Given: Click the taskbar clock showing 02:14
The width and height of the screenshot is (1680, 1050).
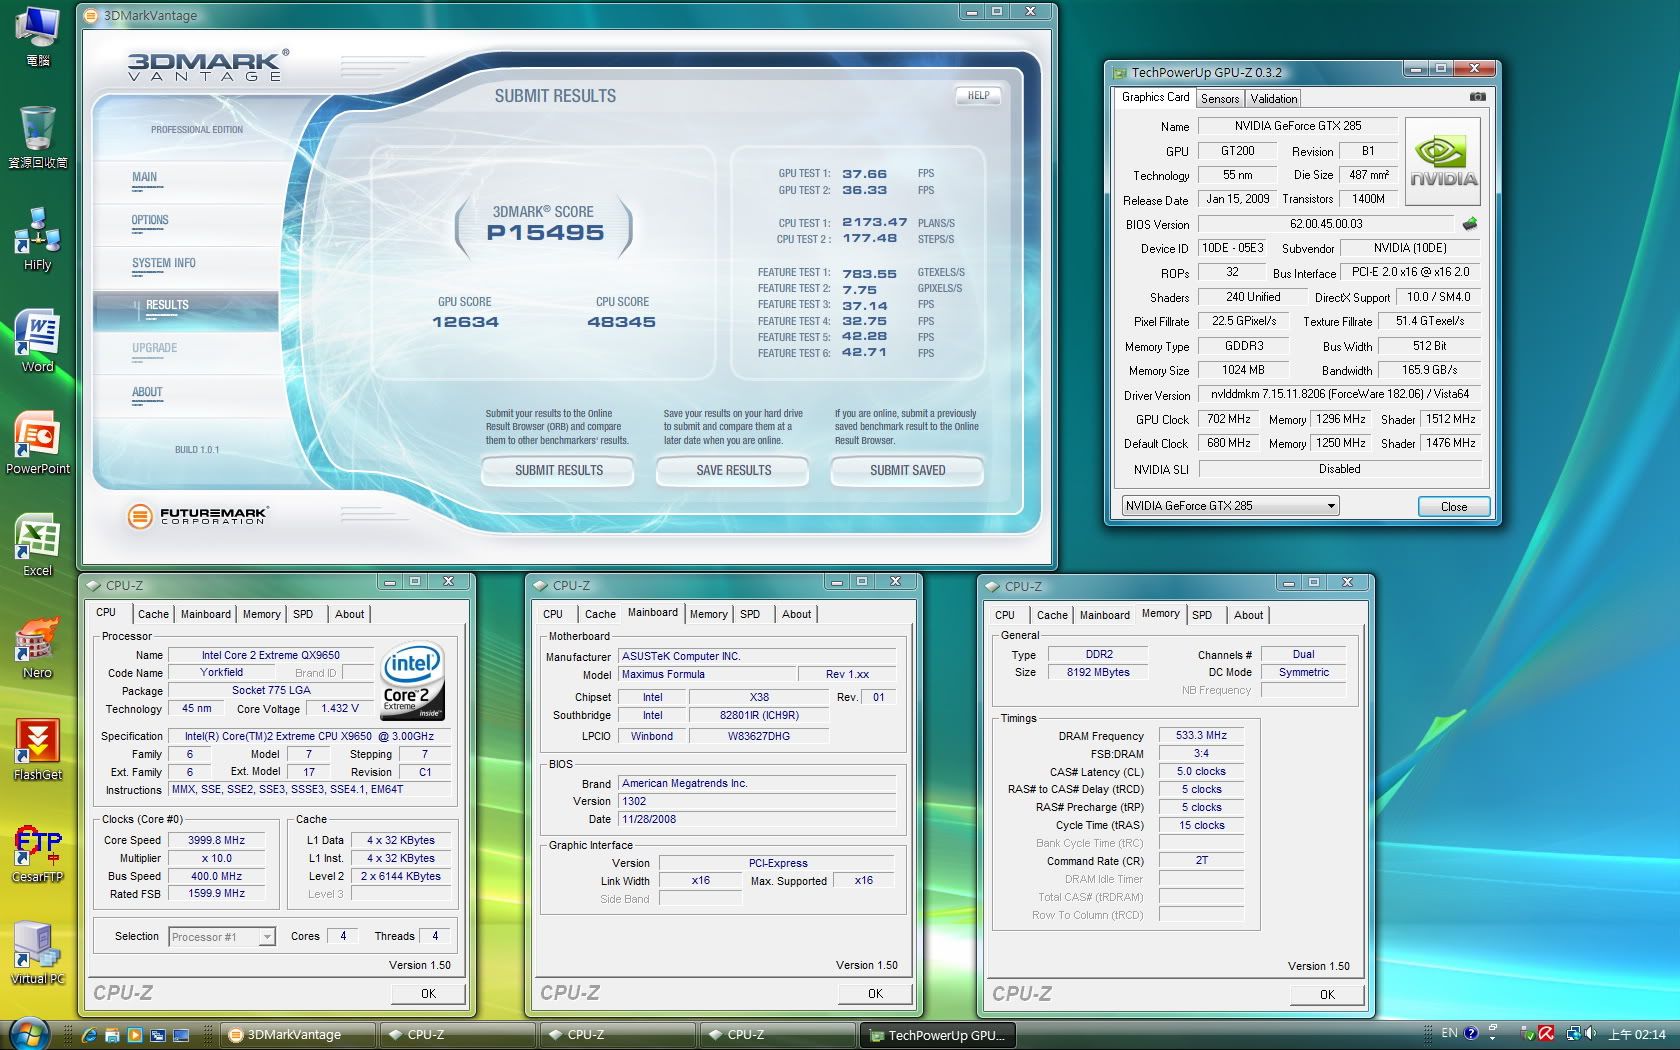Looking at the screenshot, I should (1637, 1034).
